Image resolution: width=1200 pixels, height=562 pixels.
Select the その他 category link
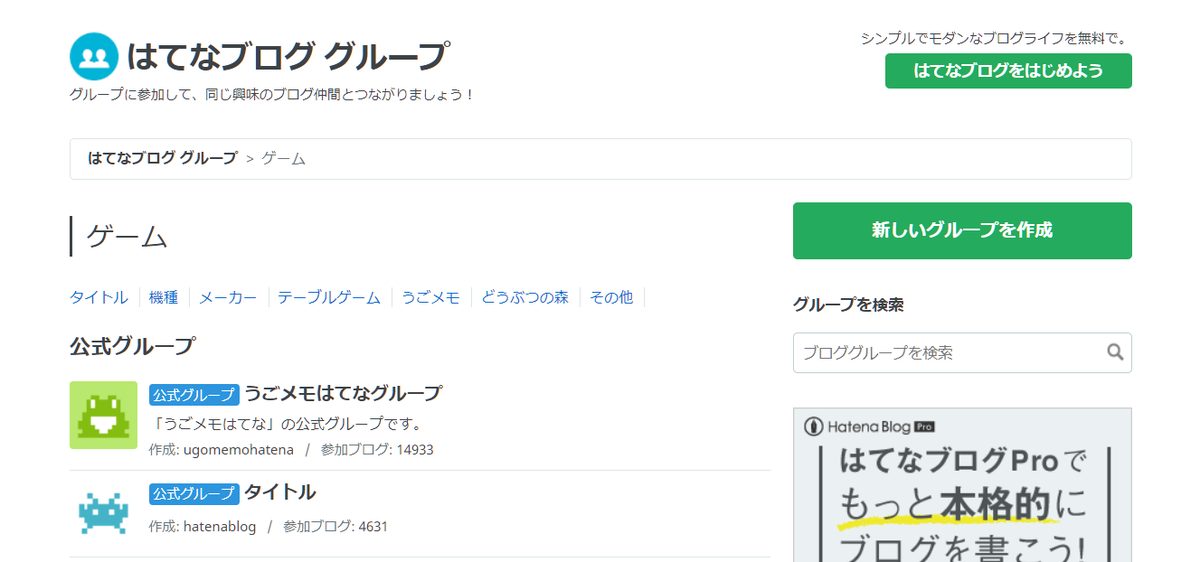[611, 297]
